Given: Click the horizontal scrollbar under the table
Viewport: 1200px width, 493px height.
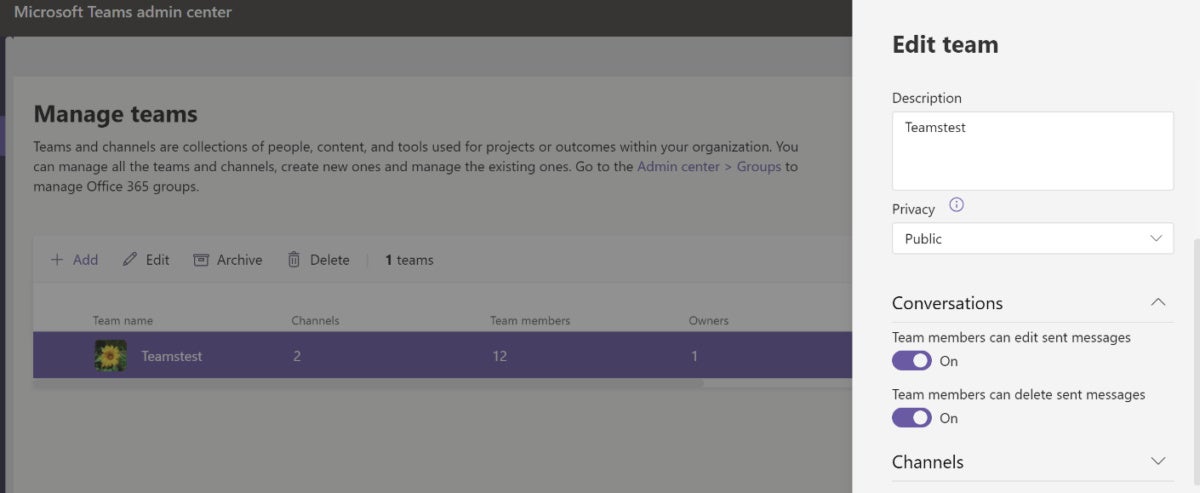Looking at the screenshot, I should pyautogui.click(x=368, y=383).
